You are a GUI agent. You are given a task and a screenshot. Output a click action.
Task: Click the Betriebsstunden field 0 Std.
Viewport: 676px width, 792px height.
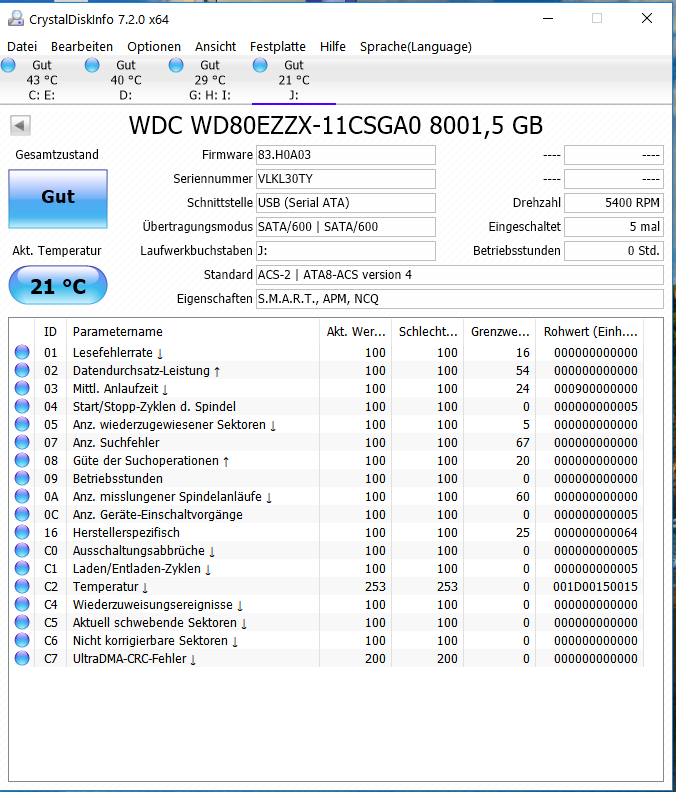tap(614, 251)
